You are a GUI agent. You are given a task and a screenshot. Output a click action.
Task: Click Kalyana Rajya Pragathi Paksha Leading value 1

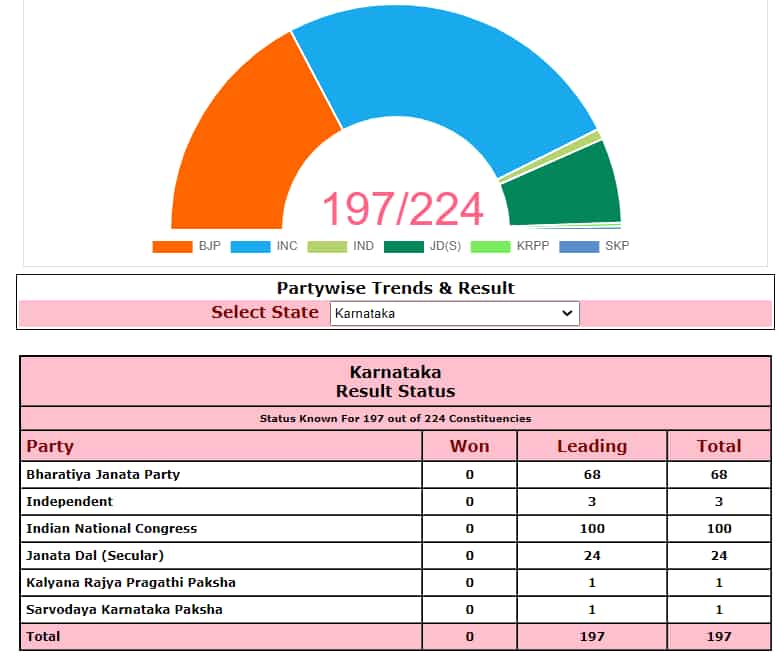tap(592, 582)
